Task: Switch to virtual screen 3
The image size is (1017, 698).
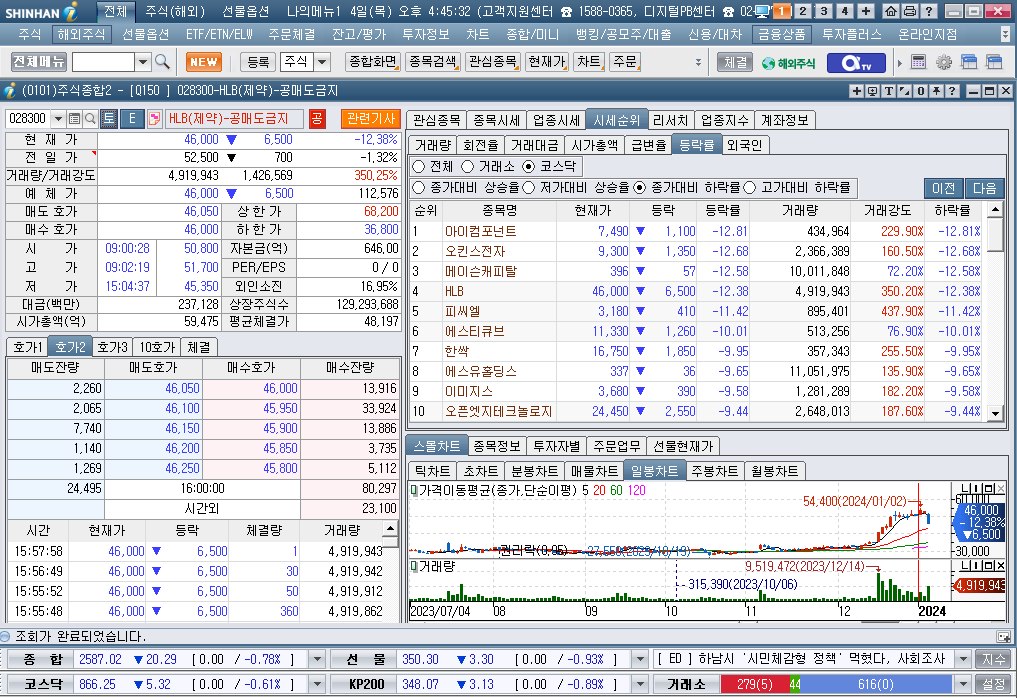Action: coord(824,11)
